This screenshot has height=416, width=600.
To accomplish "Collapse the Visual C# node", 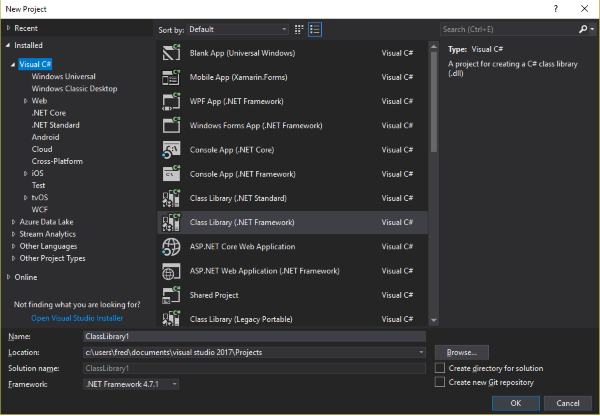I will click(x=13, y=64).
